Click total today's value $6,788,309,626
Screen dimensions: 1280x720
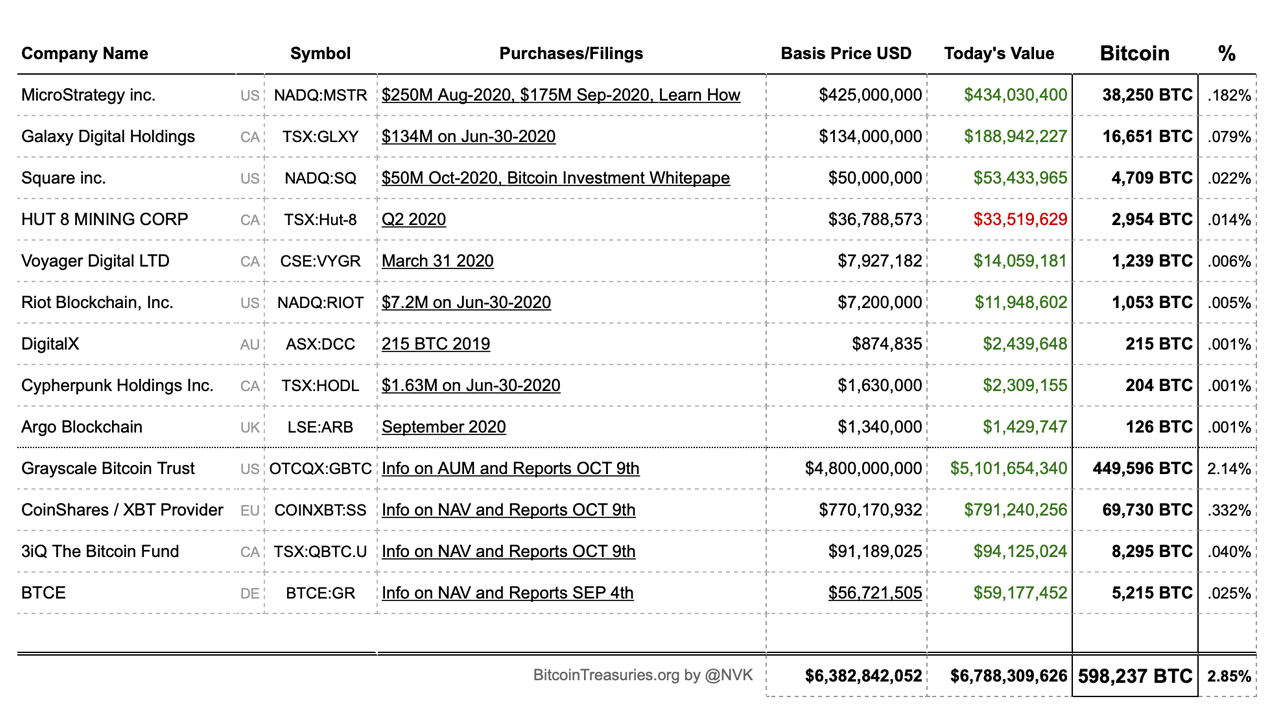(x=1009, y=676)
